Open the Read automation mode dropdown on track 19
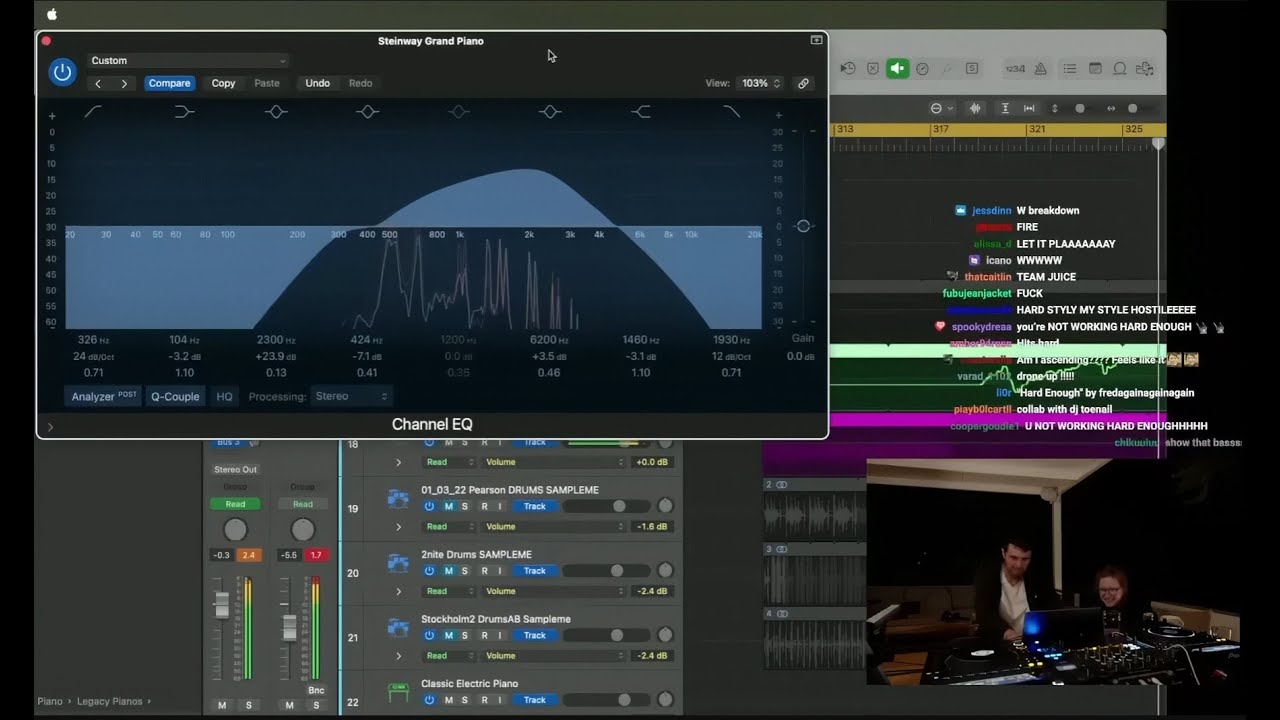Screen dimensions: 1280x720 [x=449, y=527]
